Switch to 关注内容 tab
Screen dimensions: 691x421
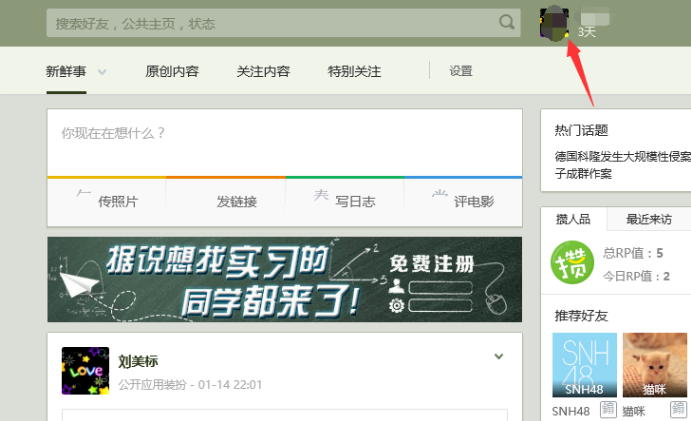pos(263,71)
